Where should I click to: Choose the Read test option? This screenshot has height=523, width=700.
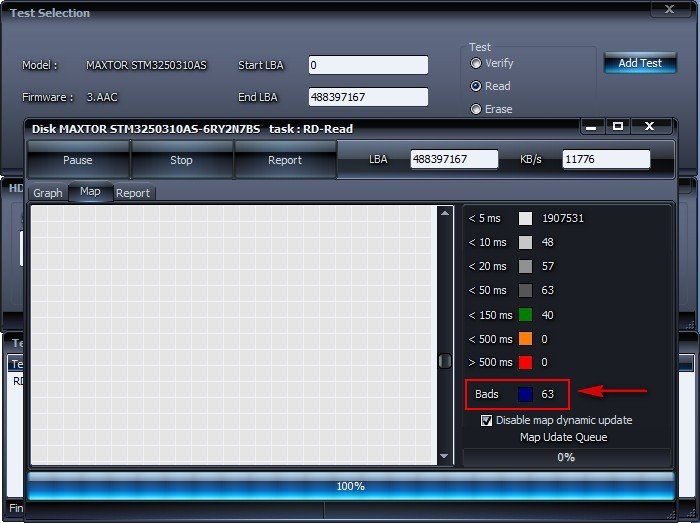[476, 87]
